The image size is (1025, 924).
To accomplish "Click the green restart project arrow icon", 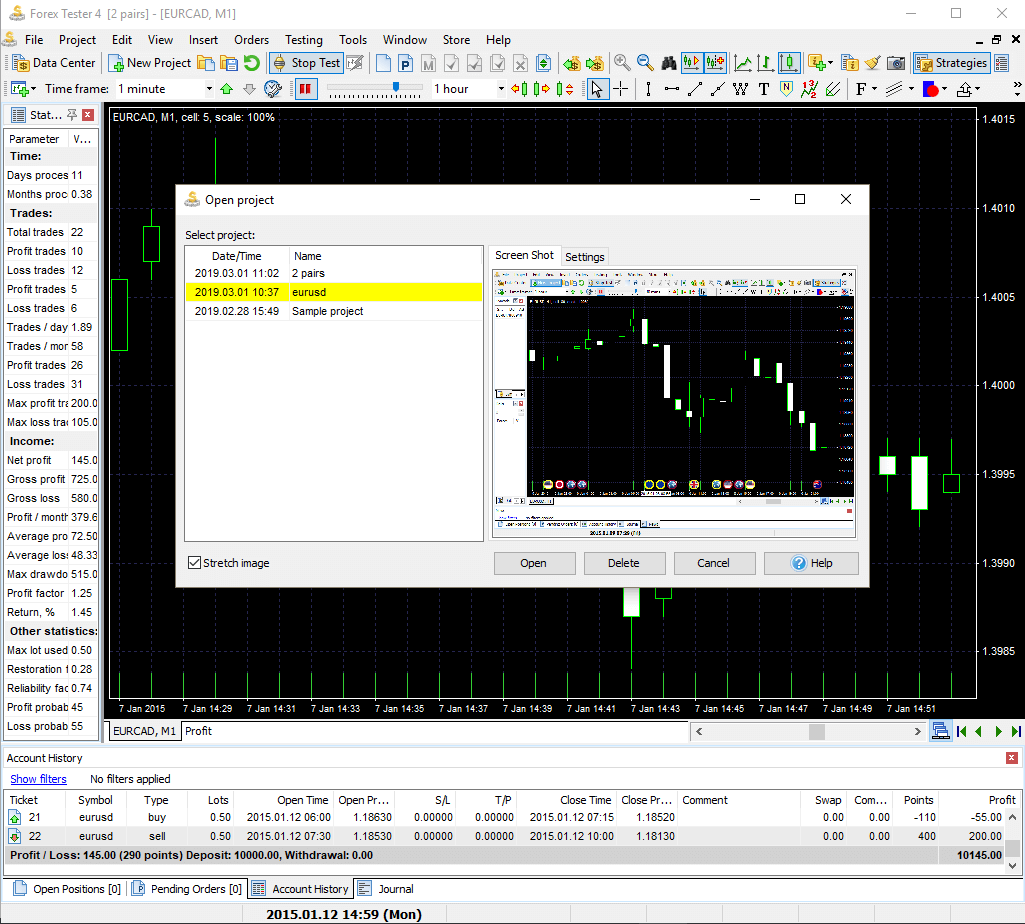I will 252,63.
